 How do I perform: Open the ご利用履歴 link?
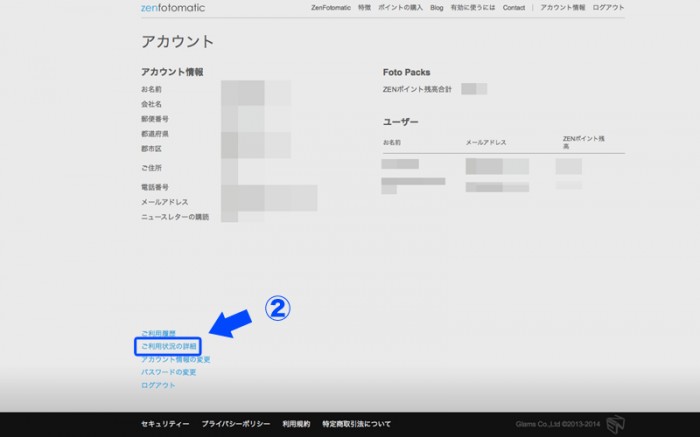pyautogui.click(x=158, y=333)
